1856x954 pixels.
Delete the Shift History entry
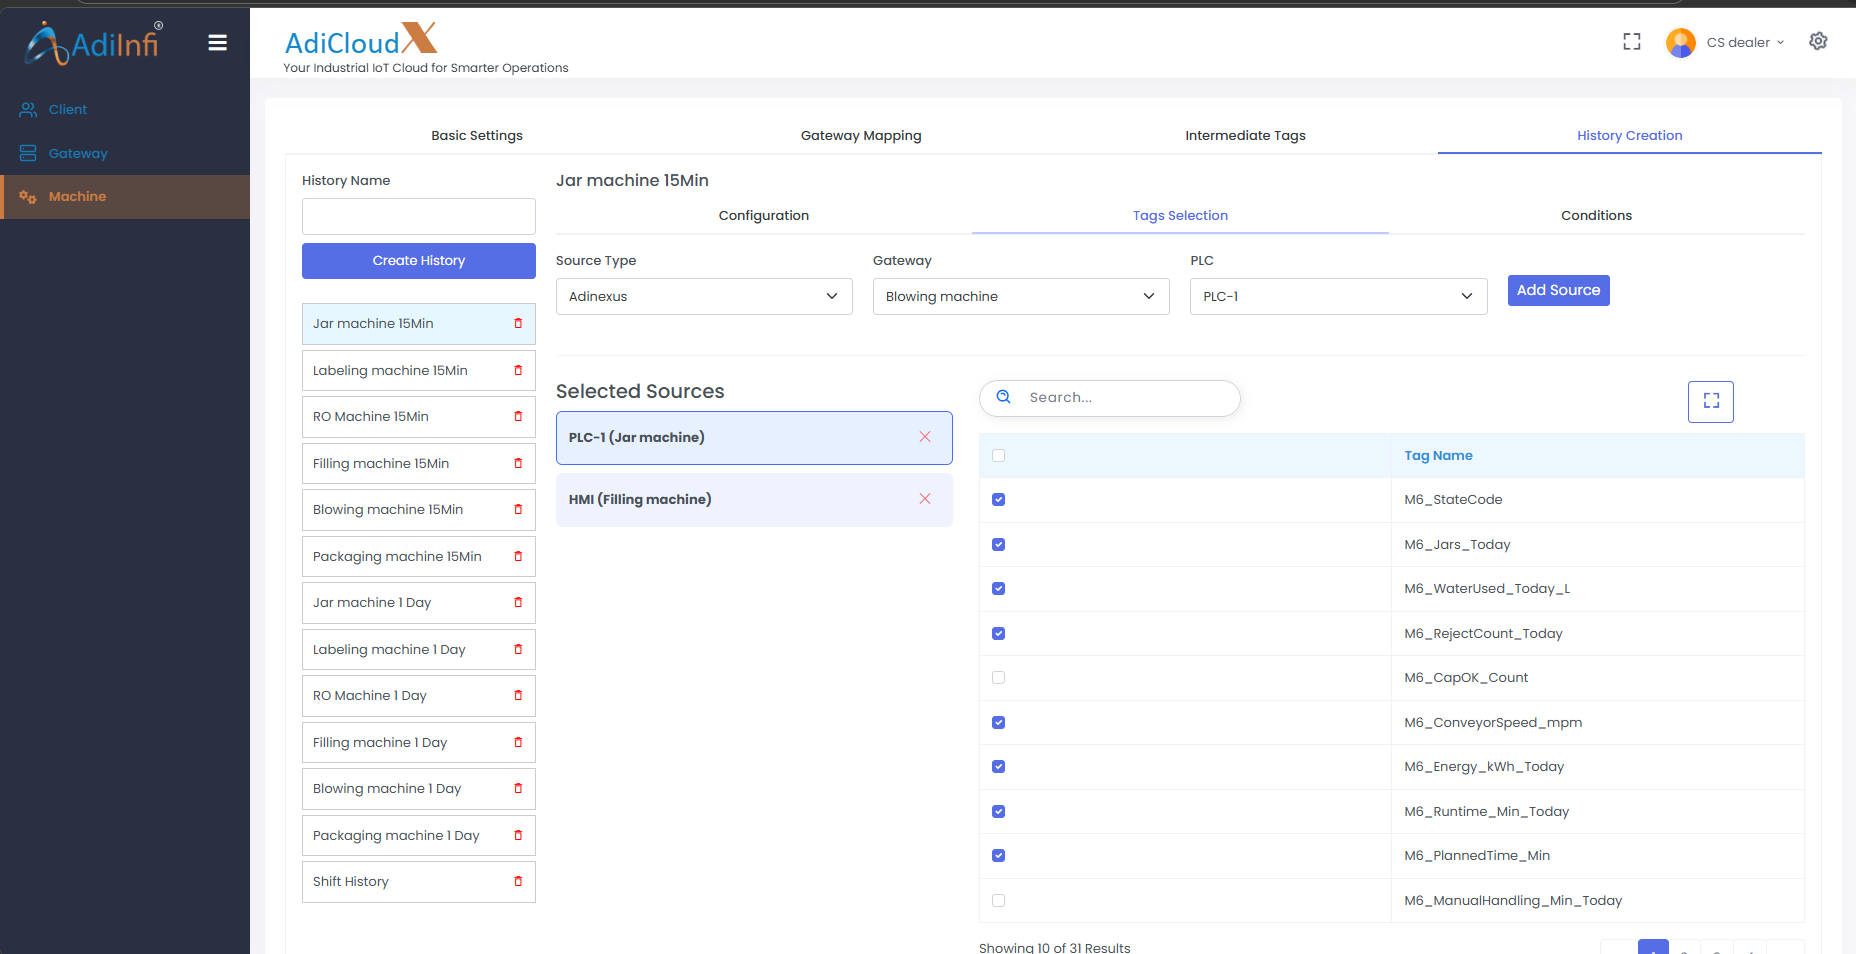pos(518,882)
